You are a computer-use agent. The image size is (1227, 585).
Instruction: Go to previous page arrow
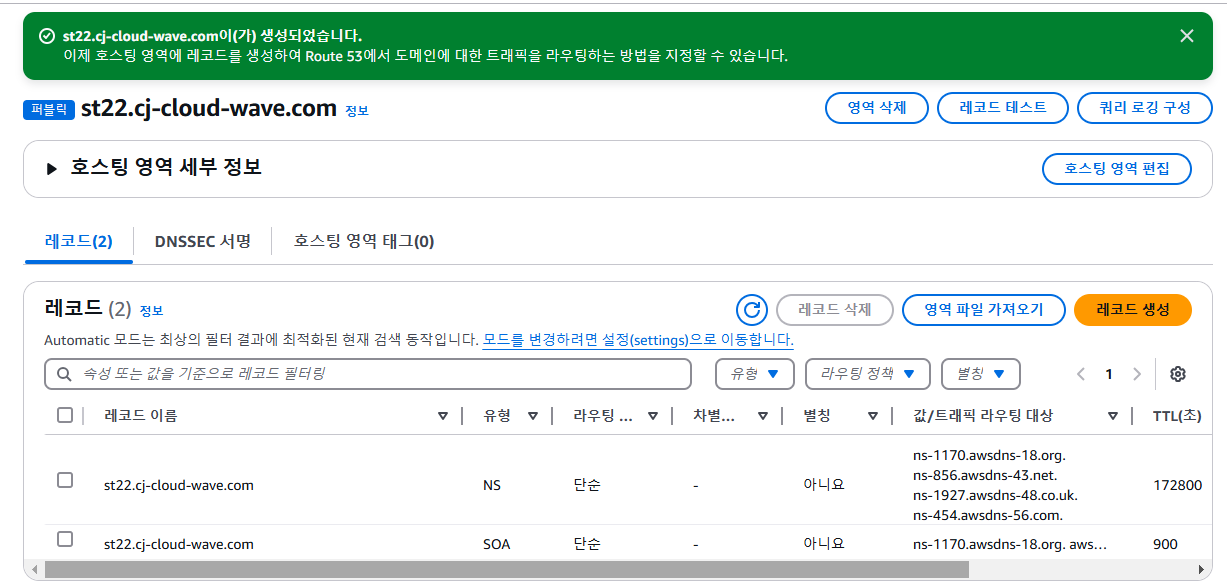pos(1081,374)
